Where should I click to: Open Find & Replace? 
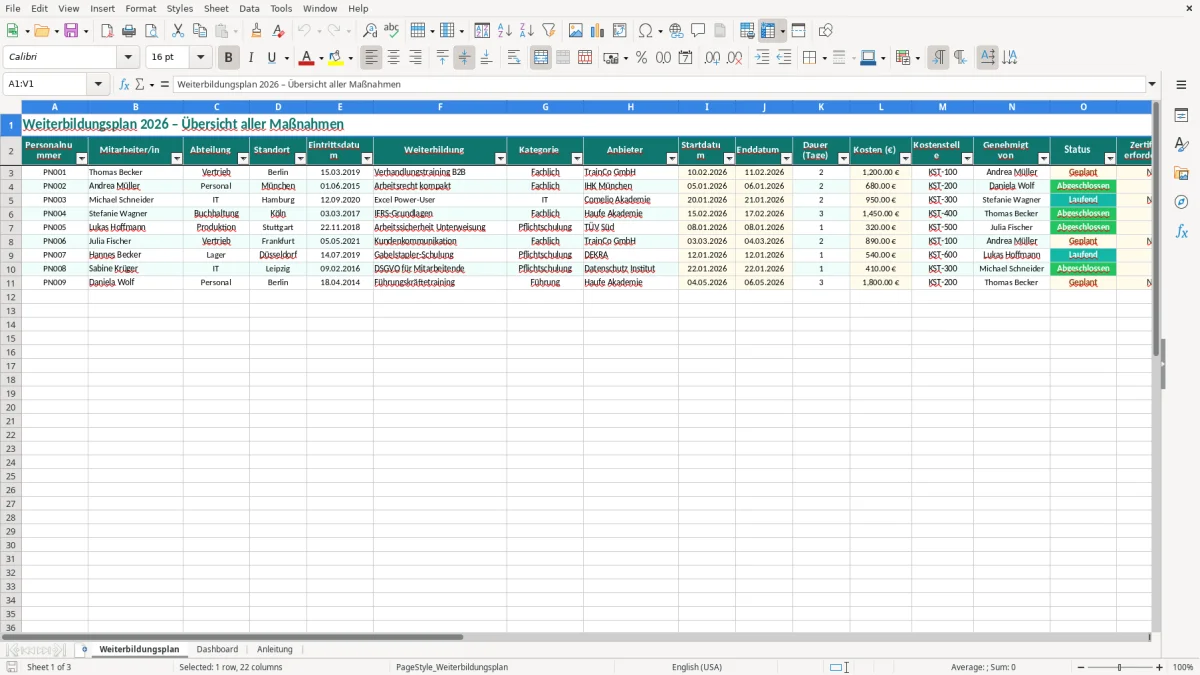tap(370, 31)
